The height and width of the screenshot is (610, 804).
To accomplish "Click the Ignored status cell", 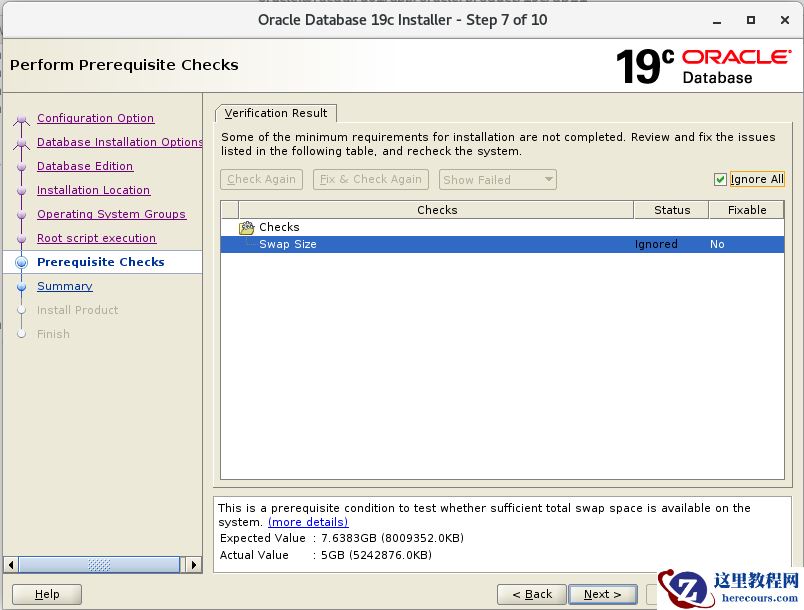I will pyautogui.click(x=656, y=244).
